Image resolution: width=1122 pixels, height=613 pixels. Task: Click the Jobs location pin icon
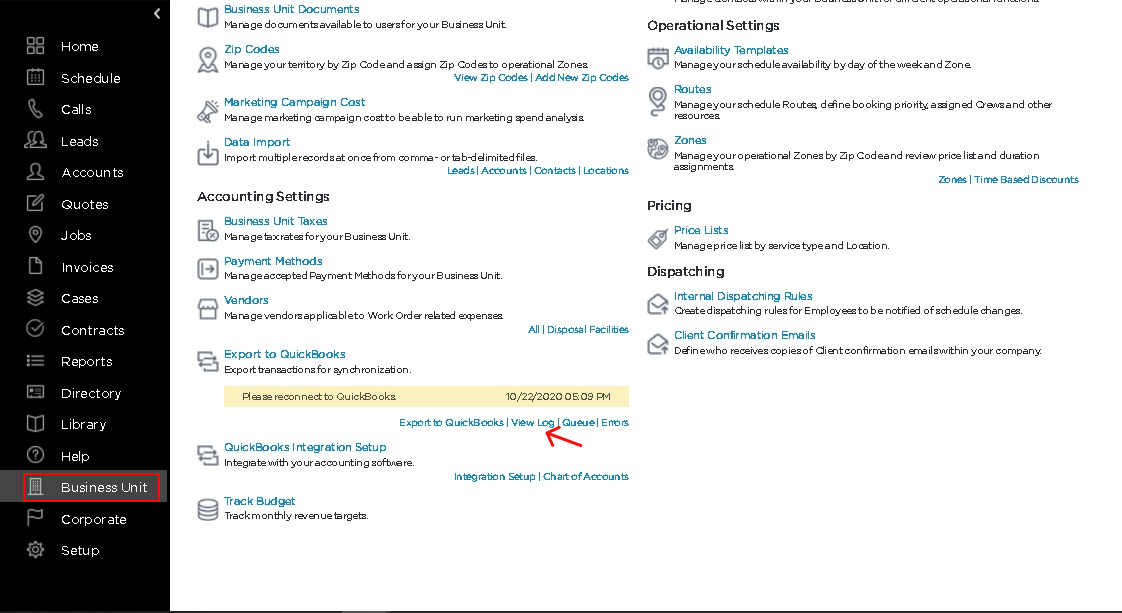(x=35, y=235)
